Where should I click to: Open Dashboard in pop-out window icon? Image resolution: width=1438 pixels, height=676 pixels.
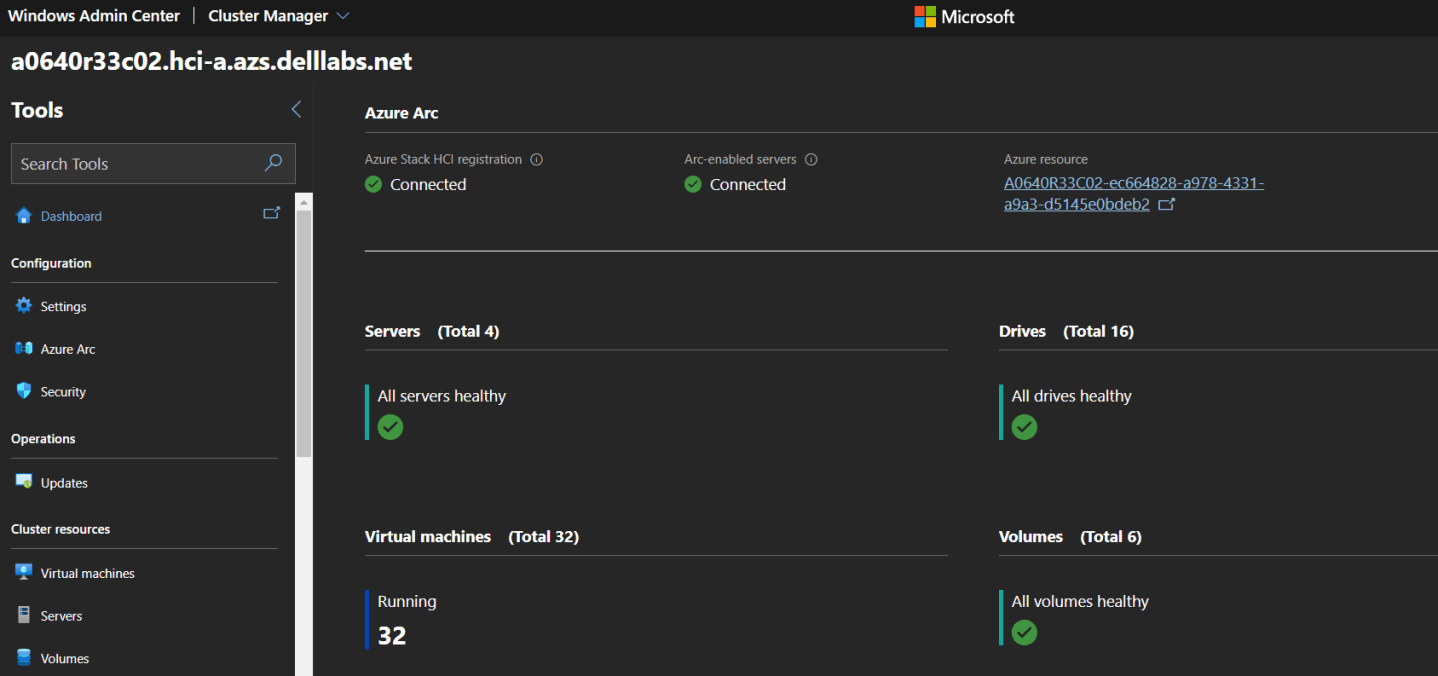pyautogui.click(x=271, y=213)
